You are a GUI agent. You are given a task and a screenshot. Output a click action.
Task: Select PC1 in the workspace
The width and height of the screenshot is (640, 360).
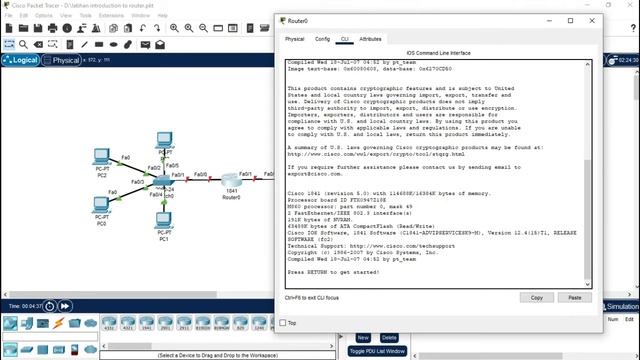164,221
